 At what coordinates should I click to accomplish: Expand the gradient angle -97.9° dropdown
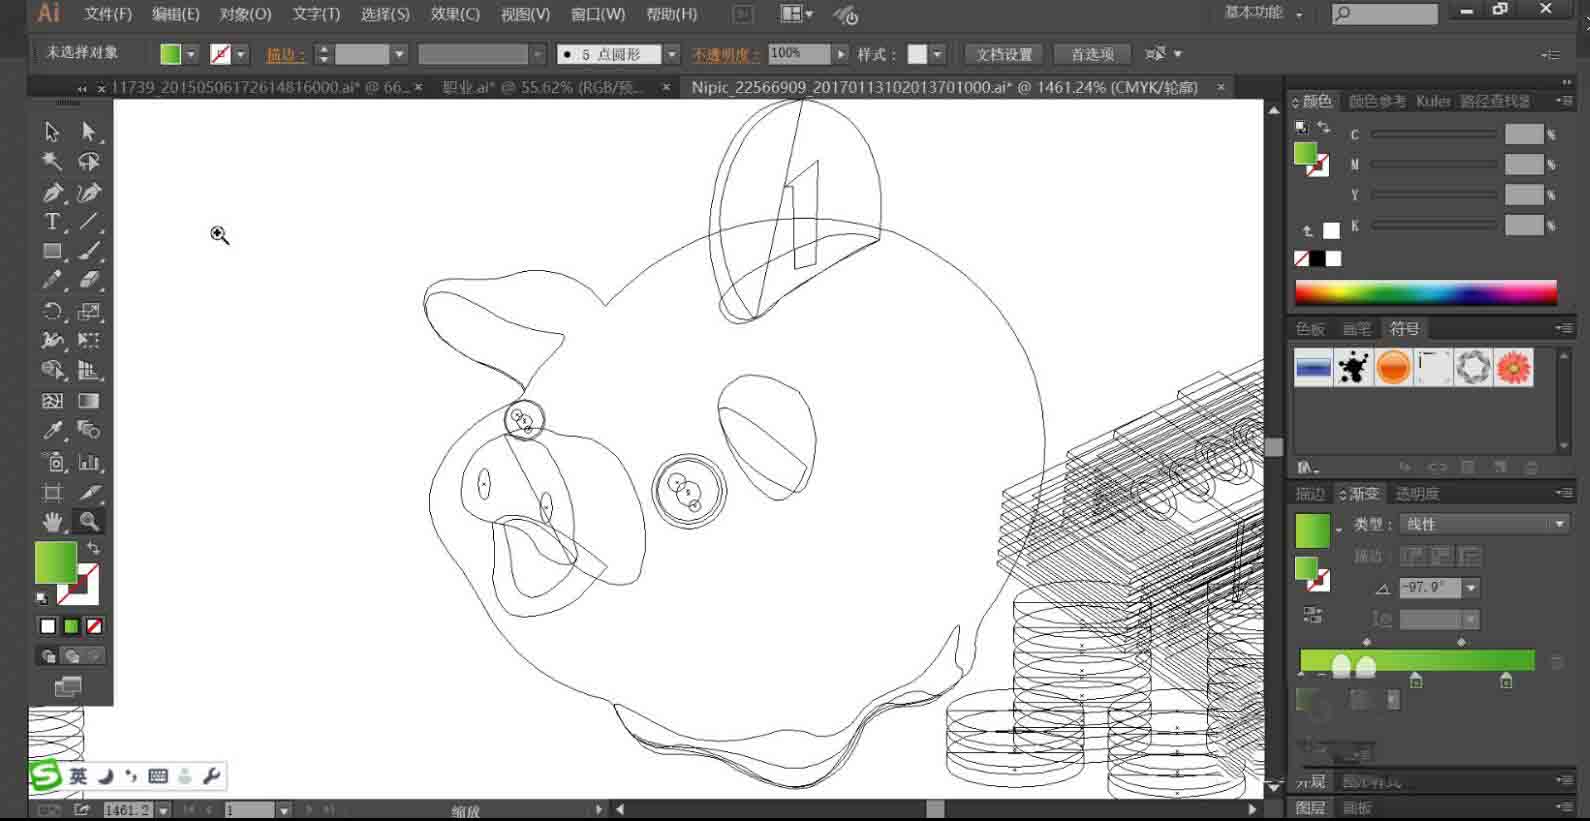(1471, 588)
